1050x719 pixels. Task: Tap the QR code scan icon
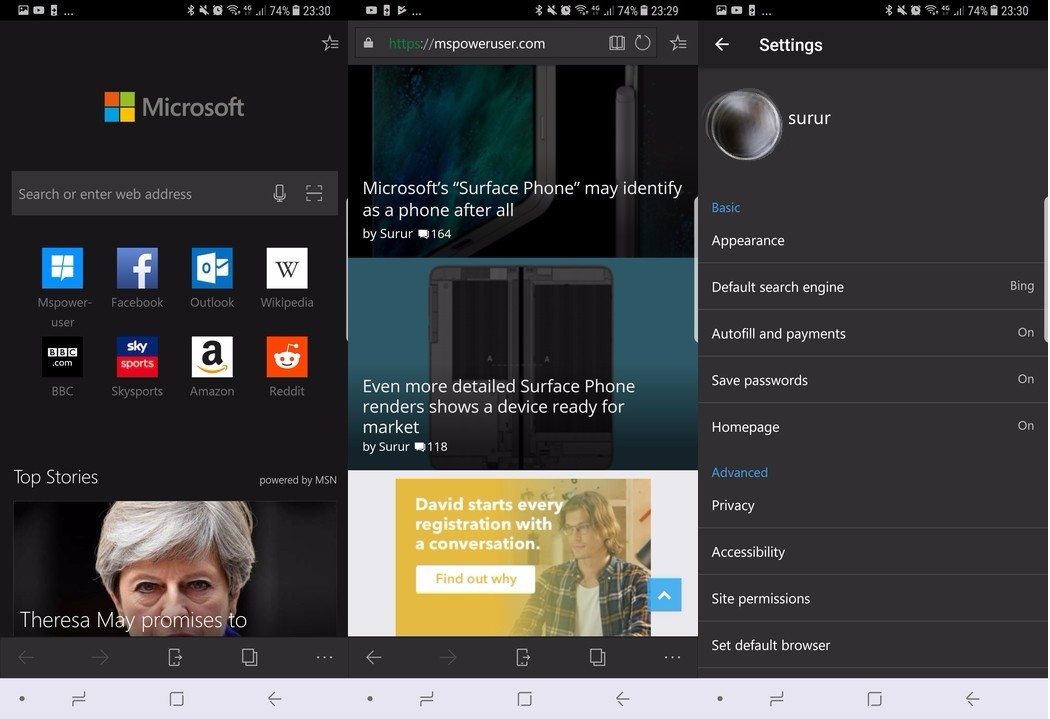(x=314, y=193)
